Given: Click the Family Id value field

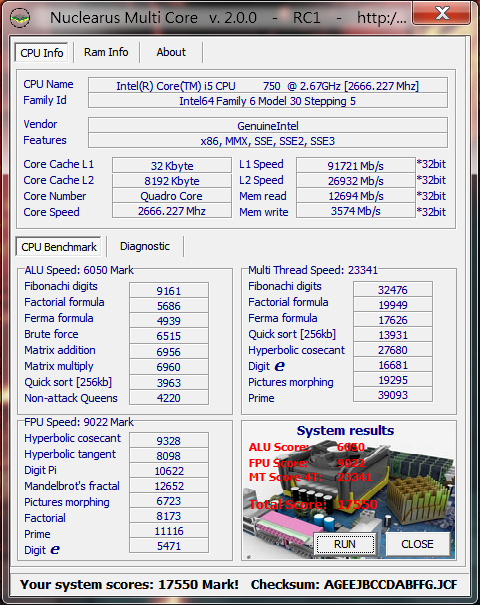Looking at the screenshot, I should click(268, 101).
